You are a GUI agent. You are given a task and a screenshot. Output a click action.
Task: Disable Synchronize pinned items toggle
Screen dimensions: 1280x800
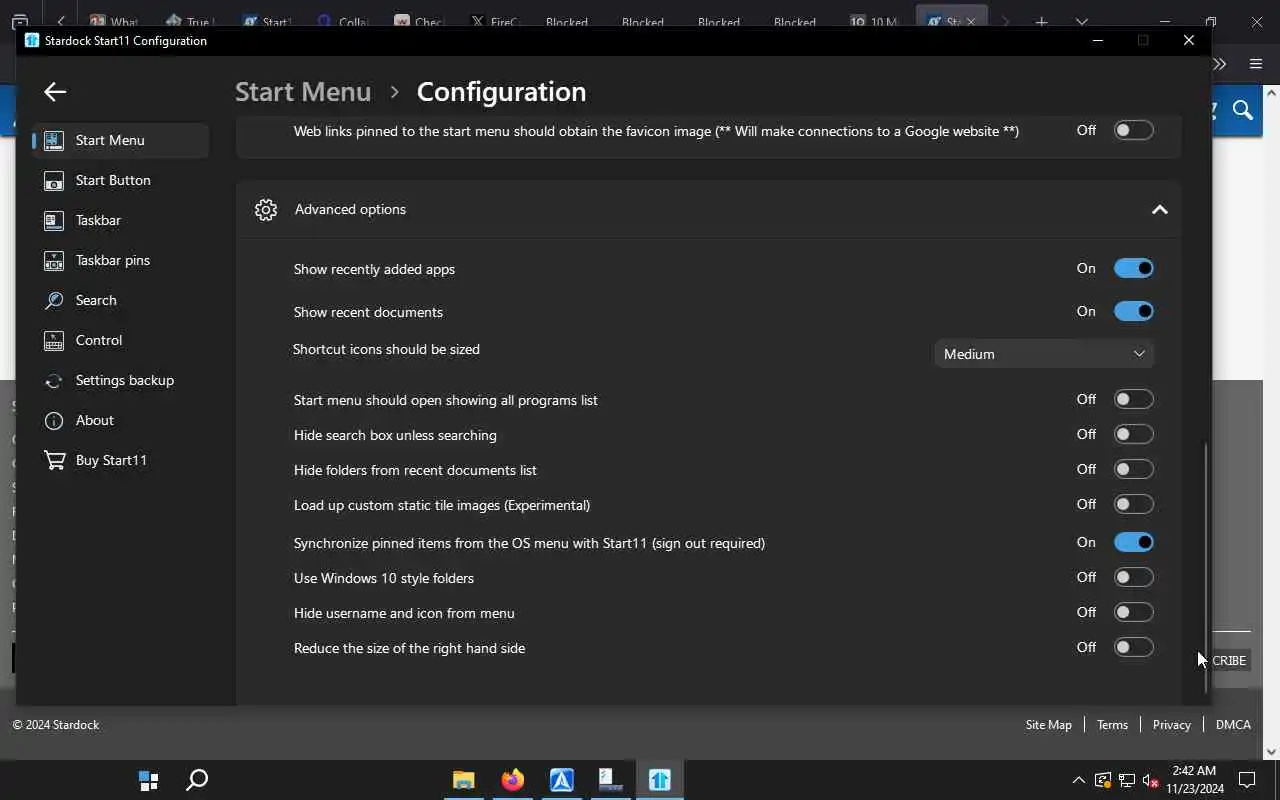click(1133, 542)
